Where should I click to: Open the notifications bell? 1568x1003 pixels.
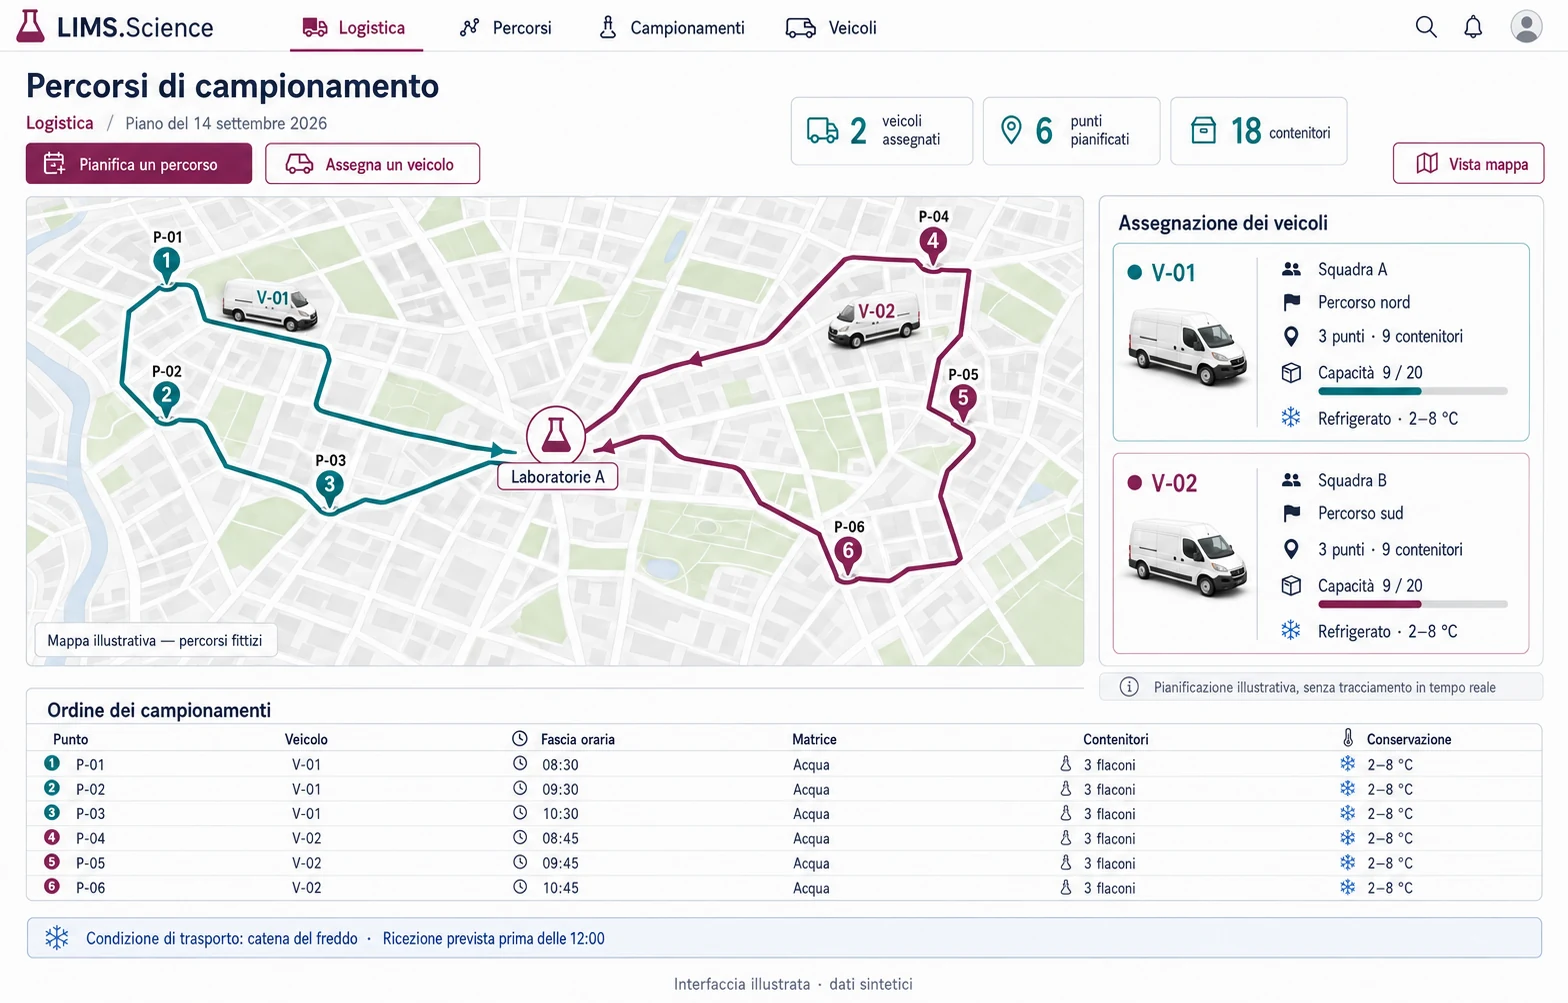(1473, 27)
